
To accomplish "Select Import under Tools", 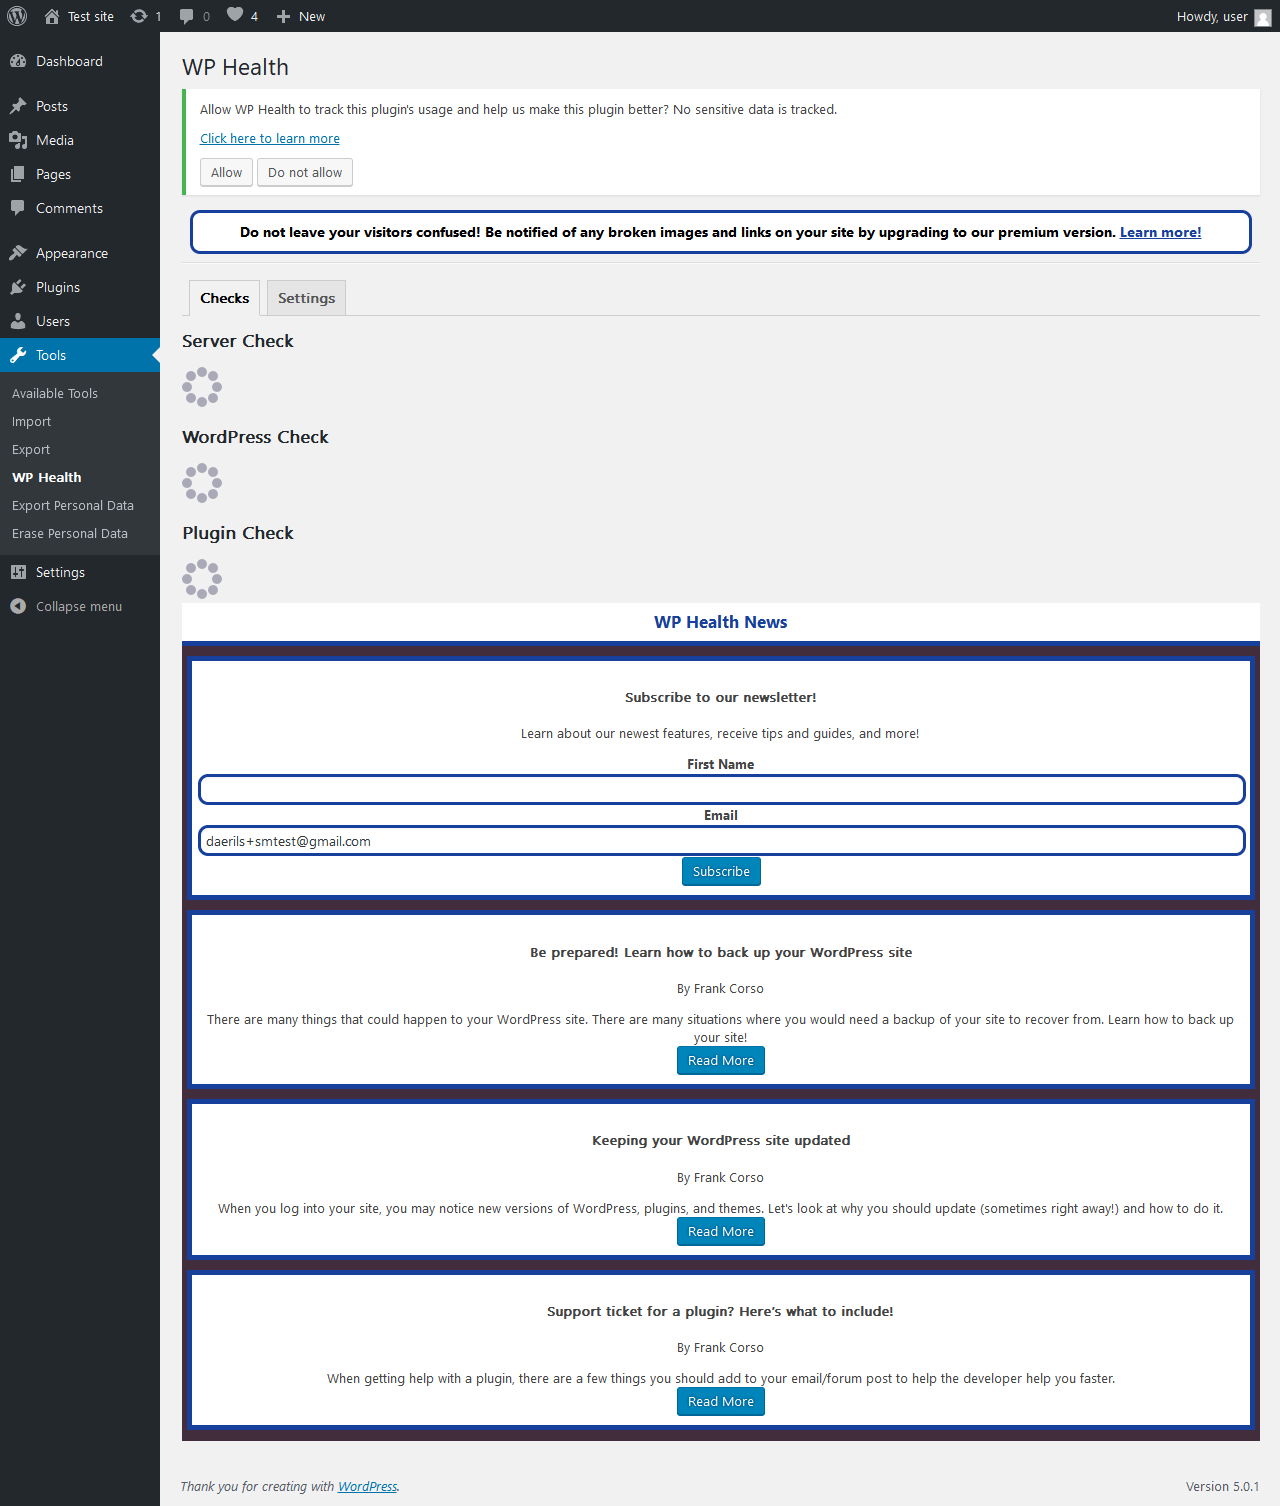I will (31, 421).
